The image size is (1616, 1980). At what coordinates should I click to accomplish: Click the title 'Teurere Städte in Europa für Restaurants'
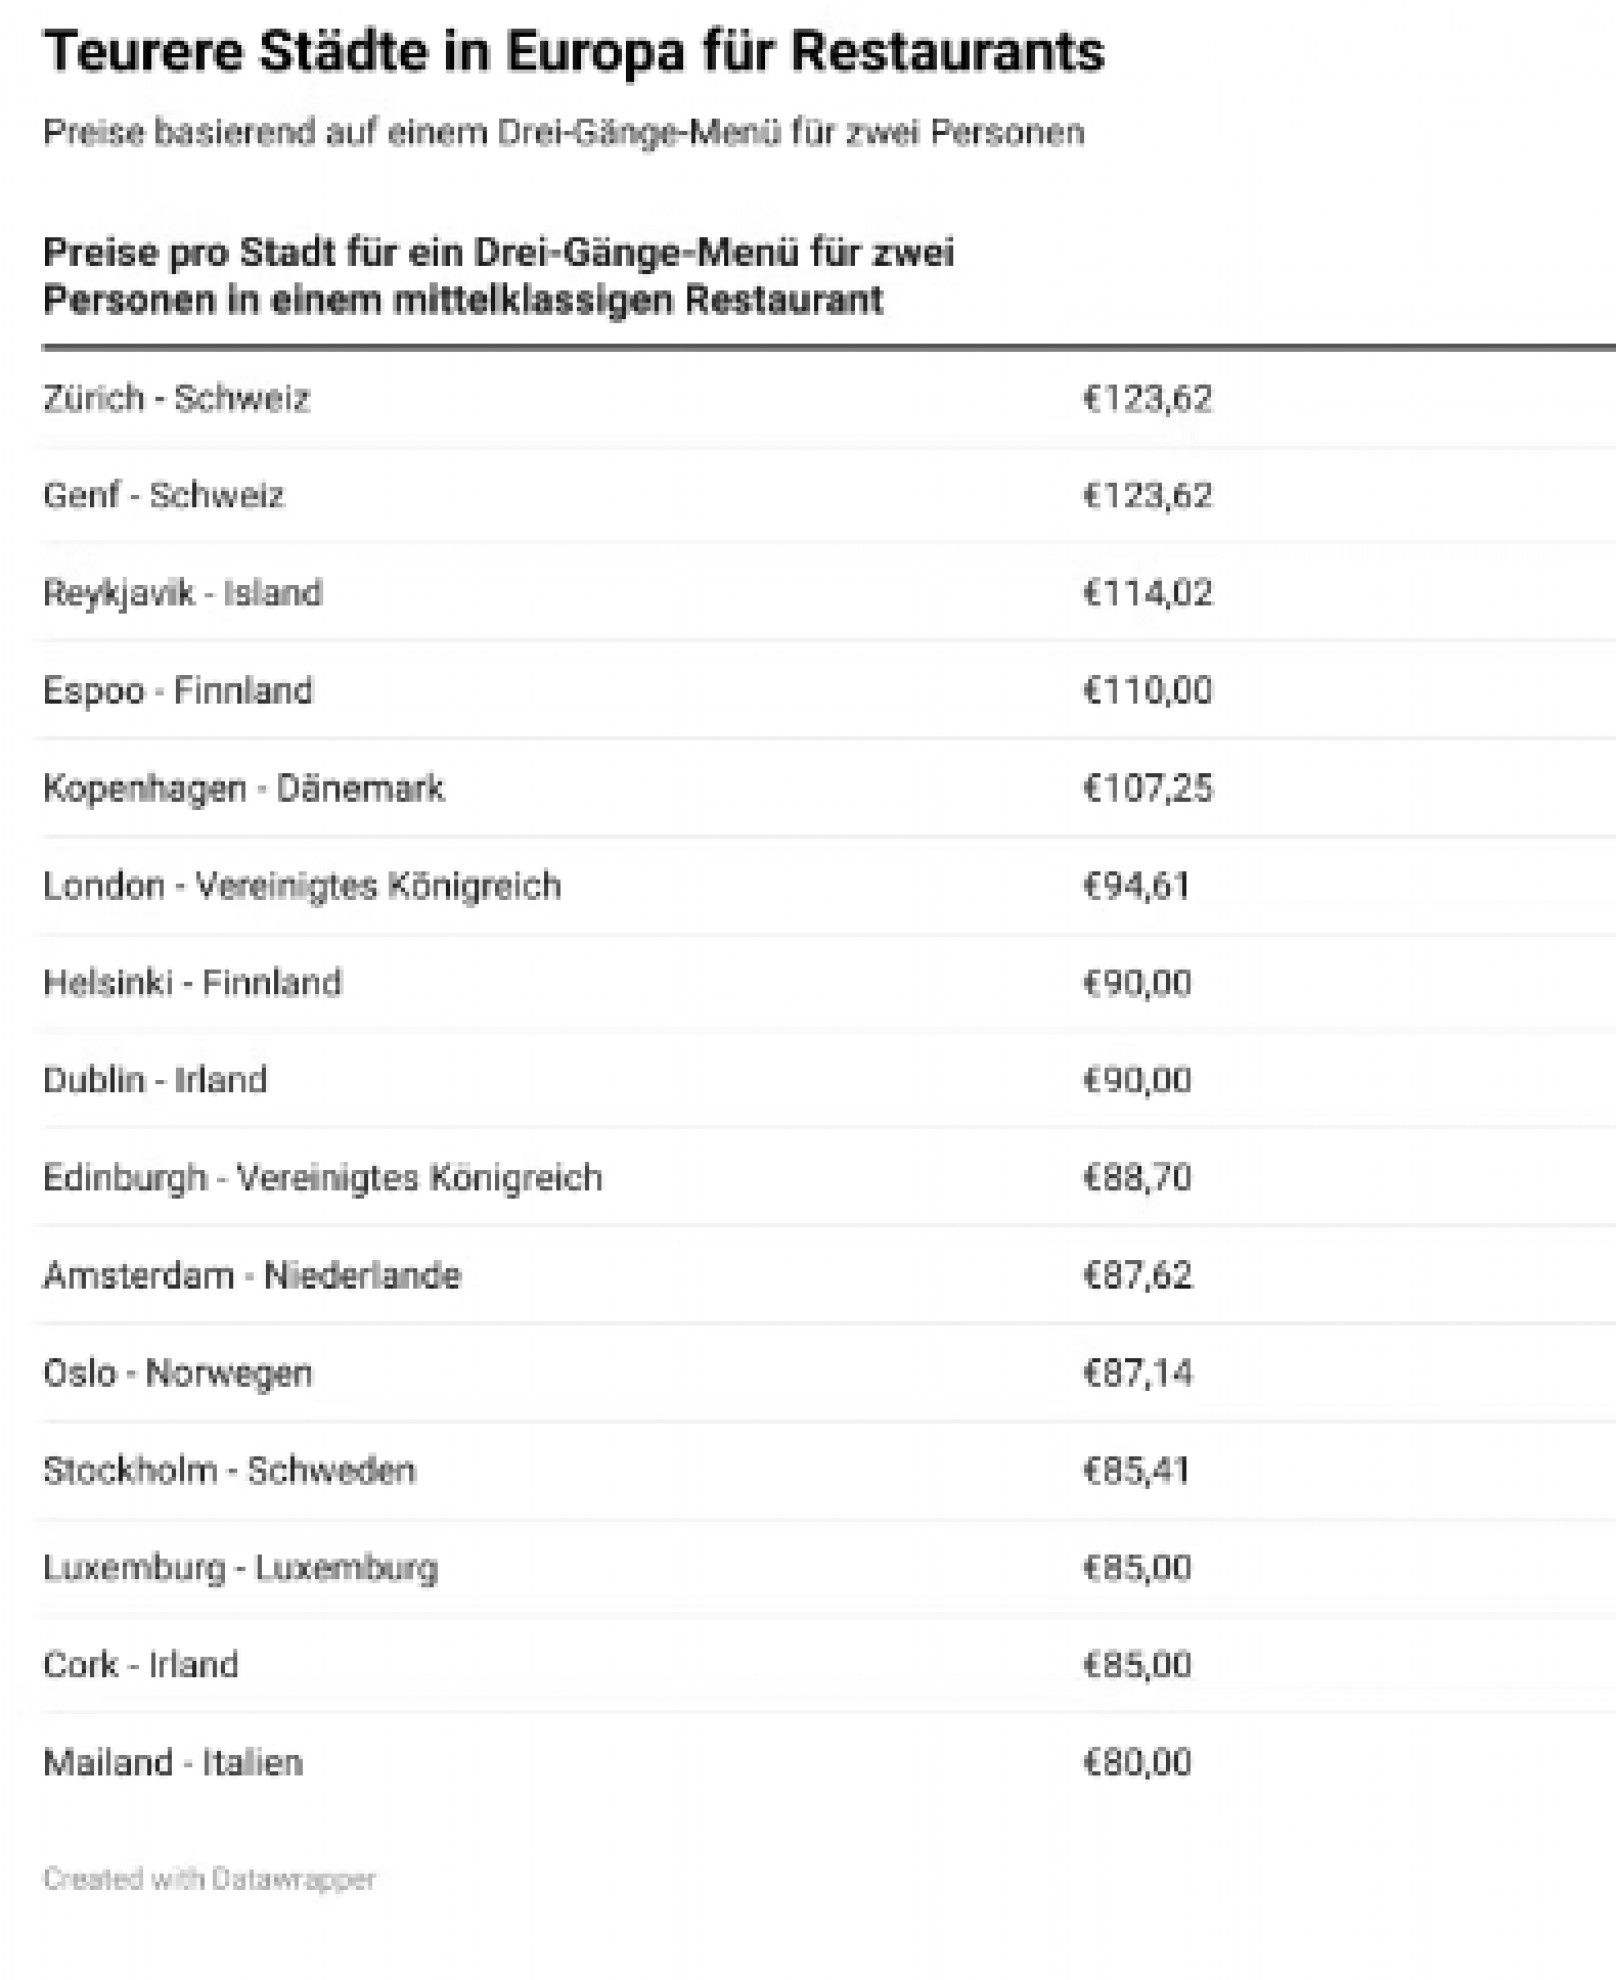coord(574,52)
